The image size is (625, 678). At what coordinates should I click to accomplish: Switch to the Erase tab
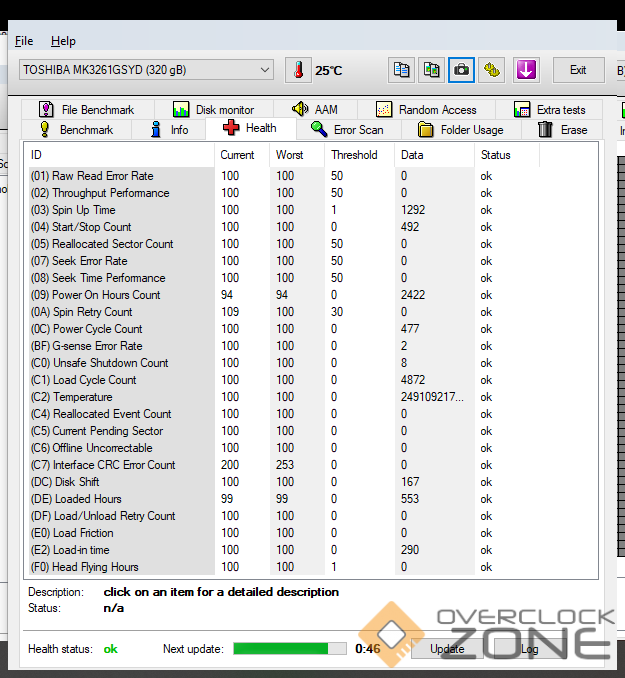pos(562,130)
